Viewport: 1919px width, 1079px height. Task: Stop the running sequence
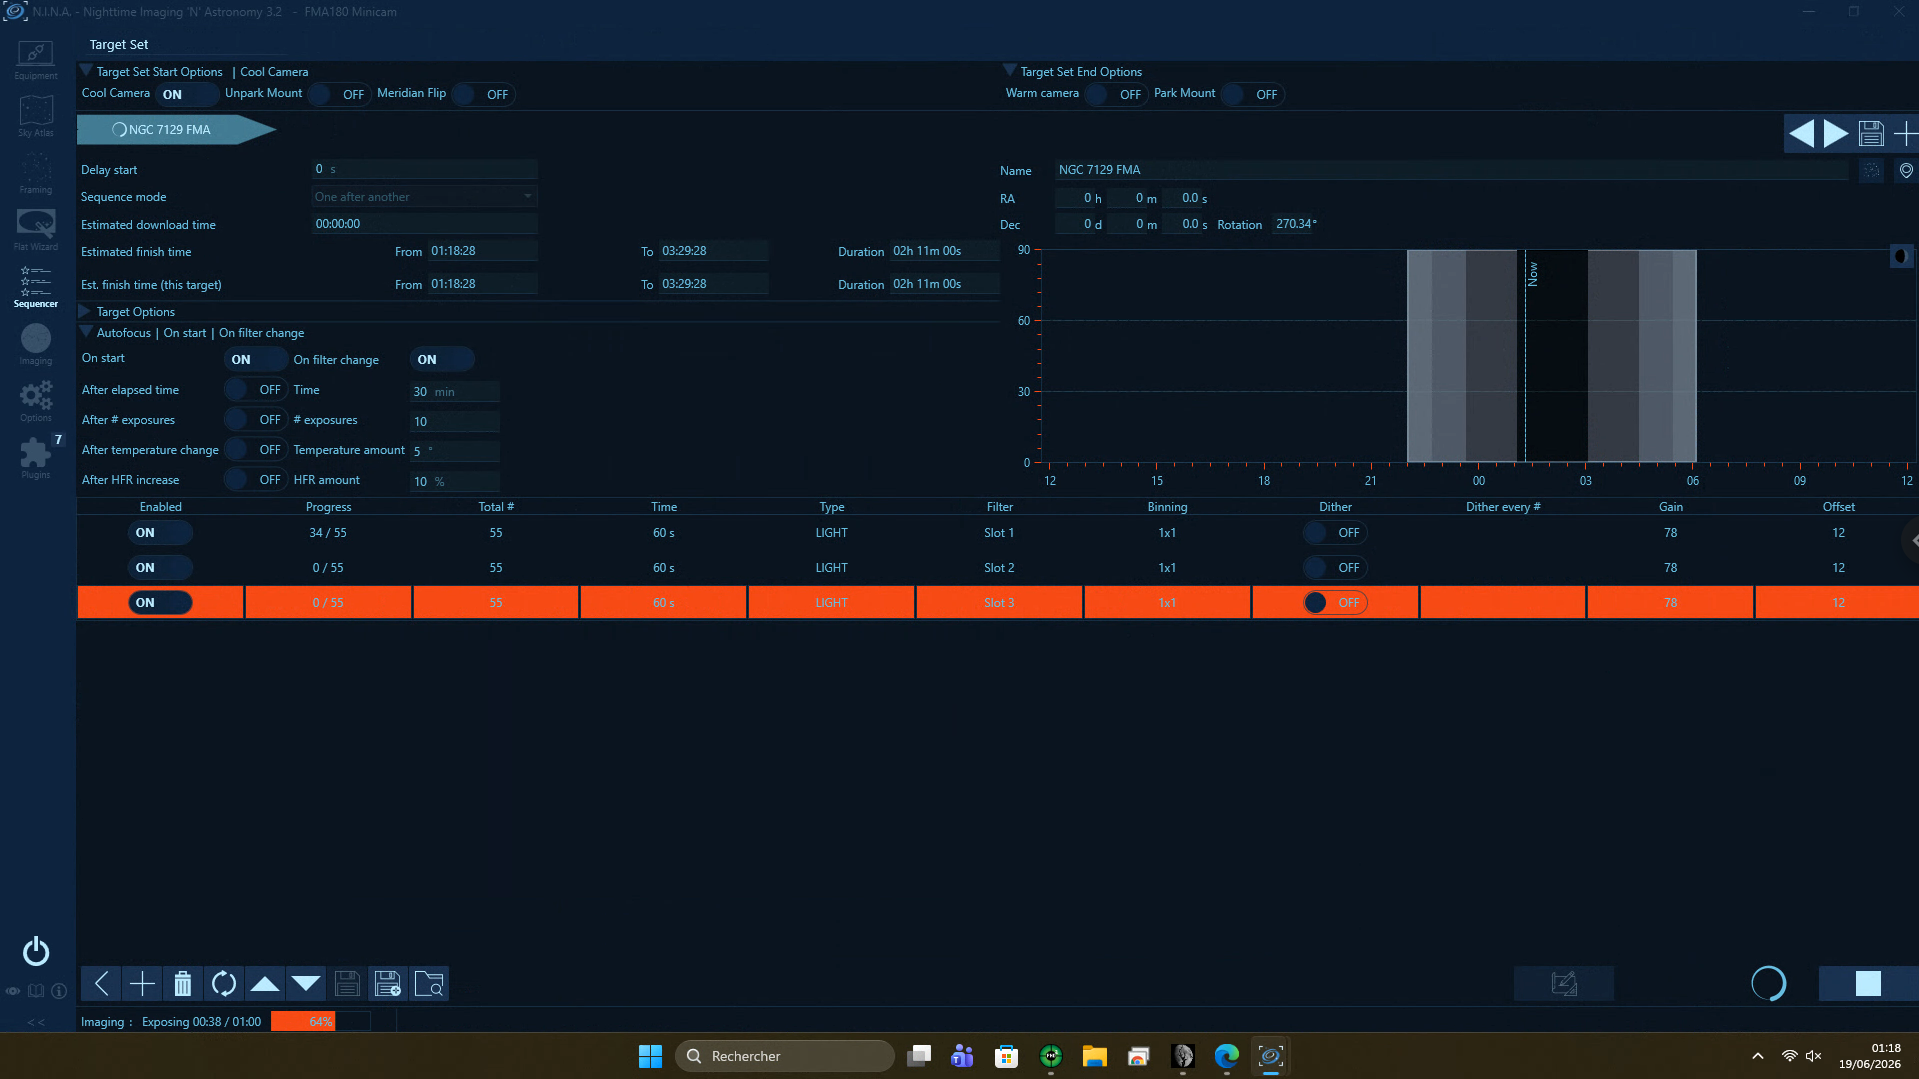[1868, 984]
